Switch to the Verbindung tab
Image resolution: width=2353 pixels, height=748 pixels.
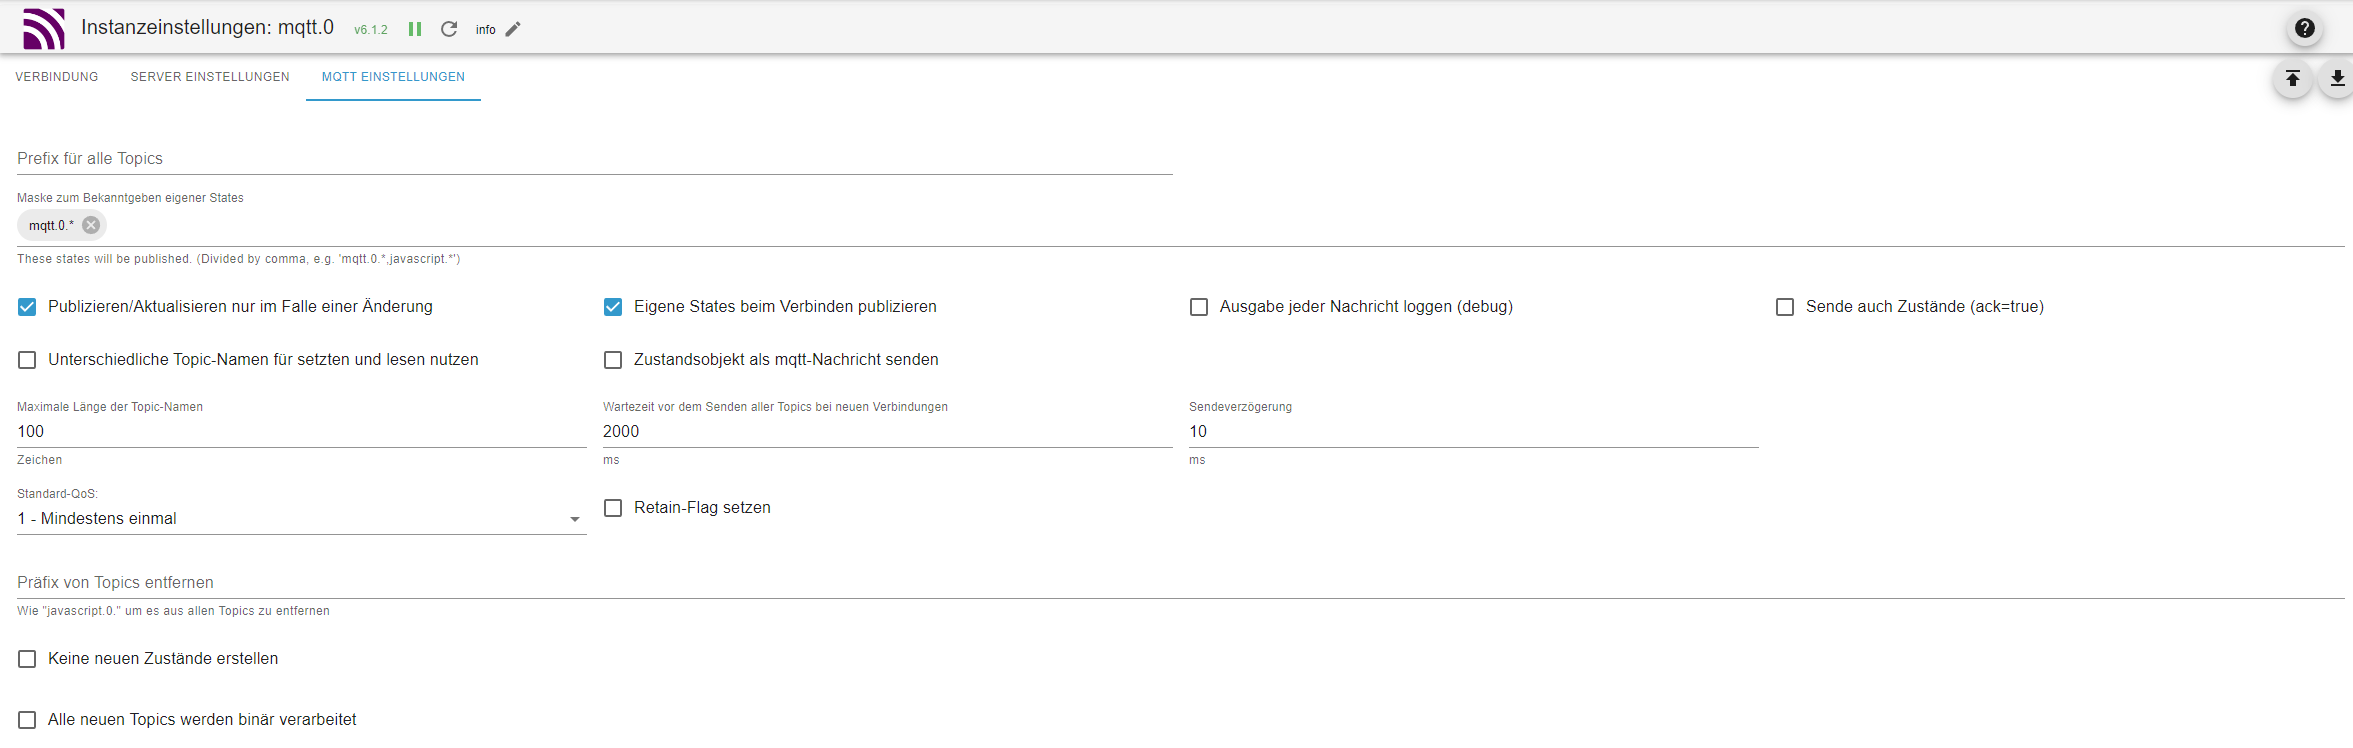57,77
